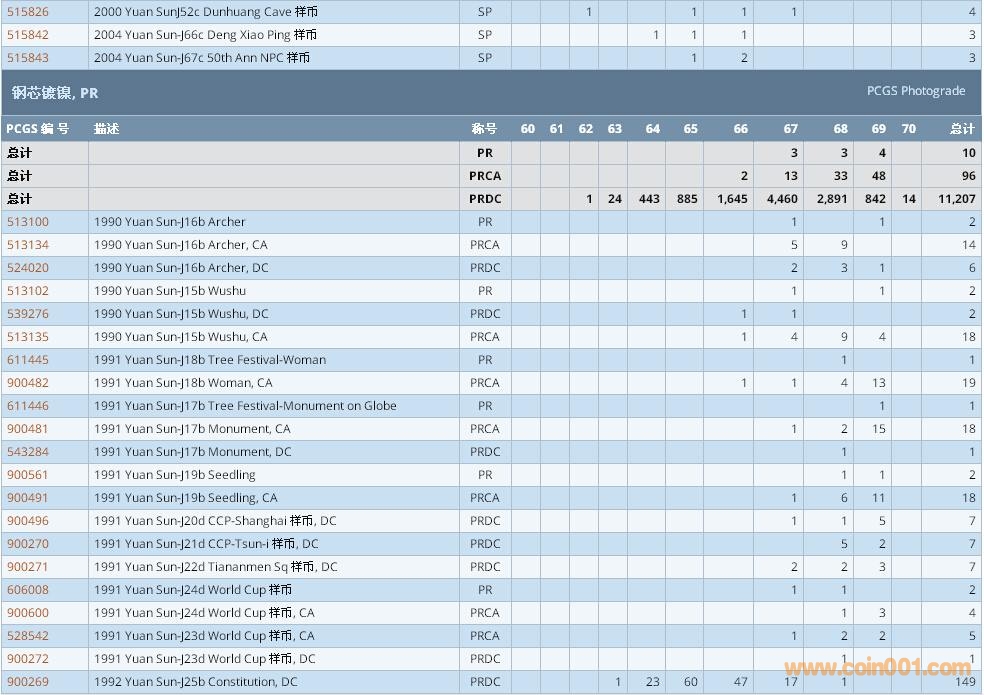Open coin number 524020 link
Screen dimensions: 984x695
(x=27, y=268)
